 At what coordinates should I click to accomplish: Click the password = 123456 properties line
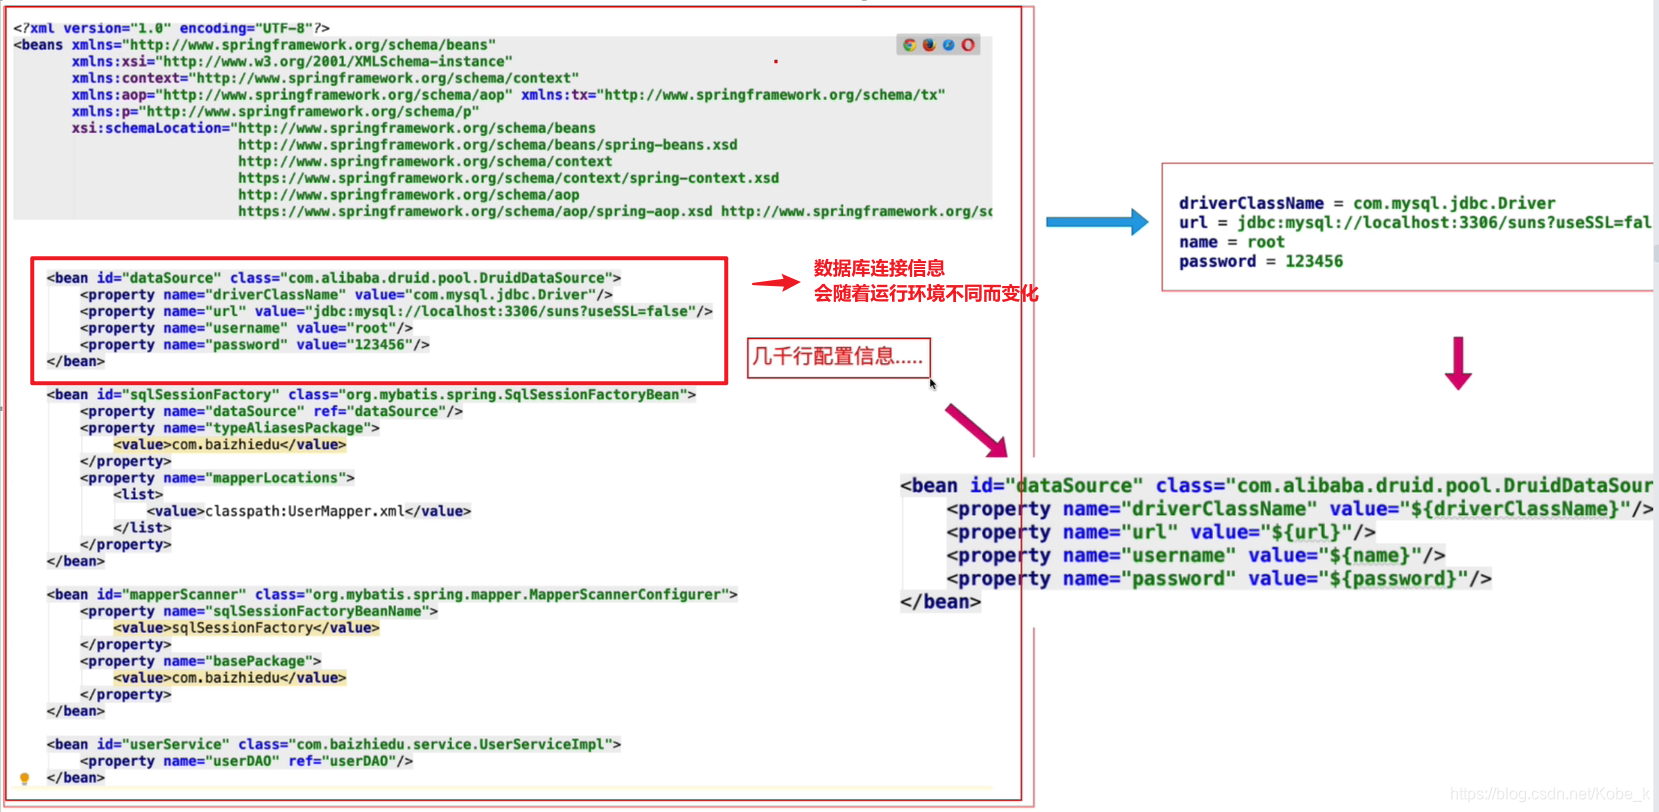[1261, 261]
